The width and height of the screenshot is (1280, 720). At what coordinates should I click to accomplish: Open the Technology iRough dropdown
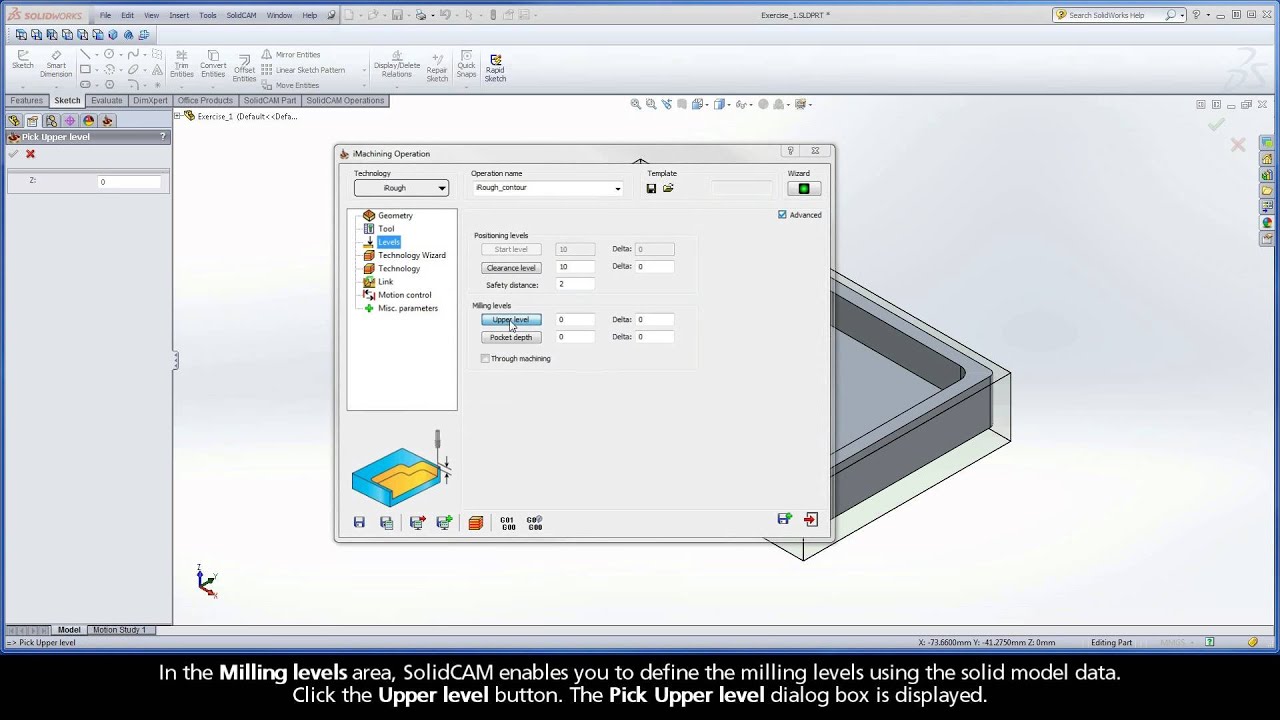click(x=401, y=188)
